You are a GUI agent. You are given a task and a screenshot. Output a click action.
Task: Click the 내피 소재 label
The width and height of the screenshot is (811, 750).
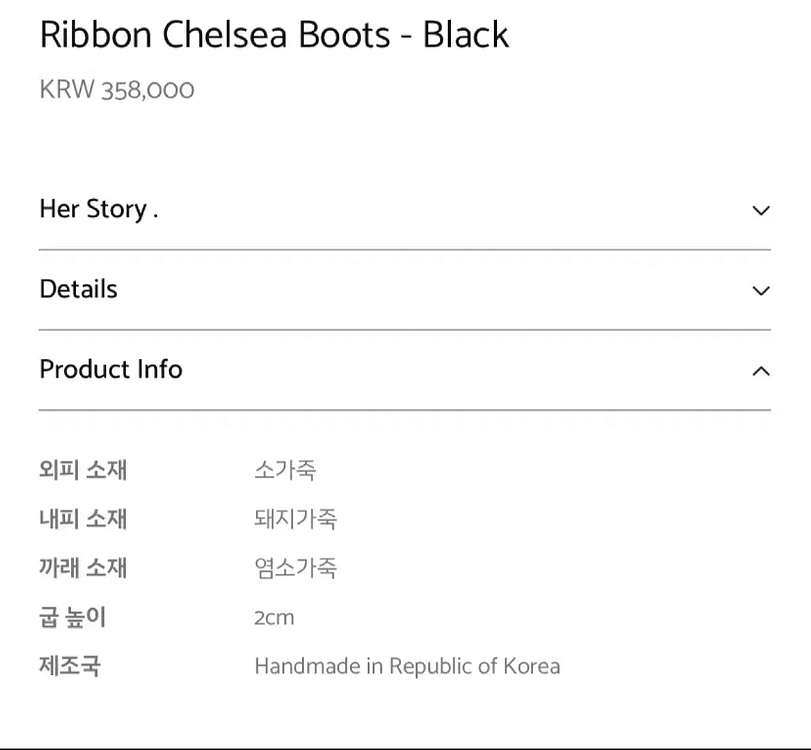pos(83,519)
